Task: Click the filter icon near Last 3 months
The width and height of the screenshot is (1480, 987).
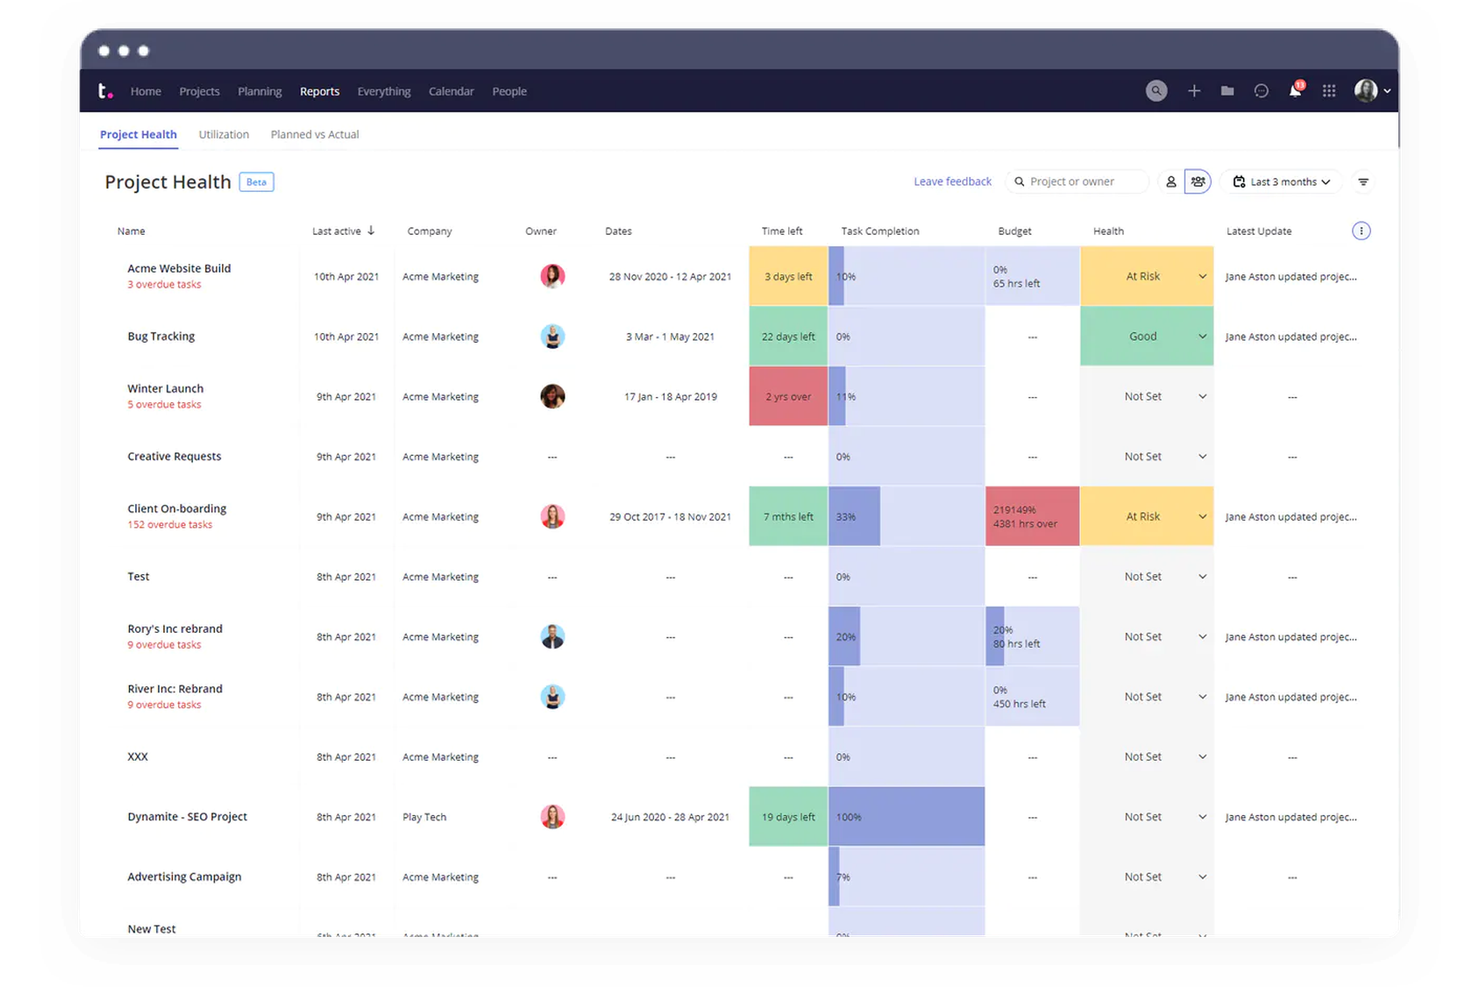Action: tap(1363, 181)
